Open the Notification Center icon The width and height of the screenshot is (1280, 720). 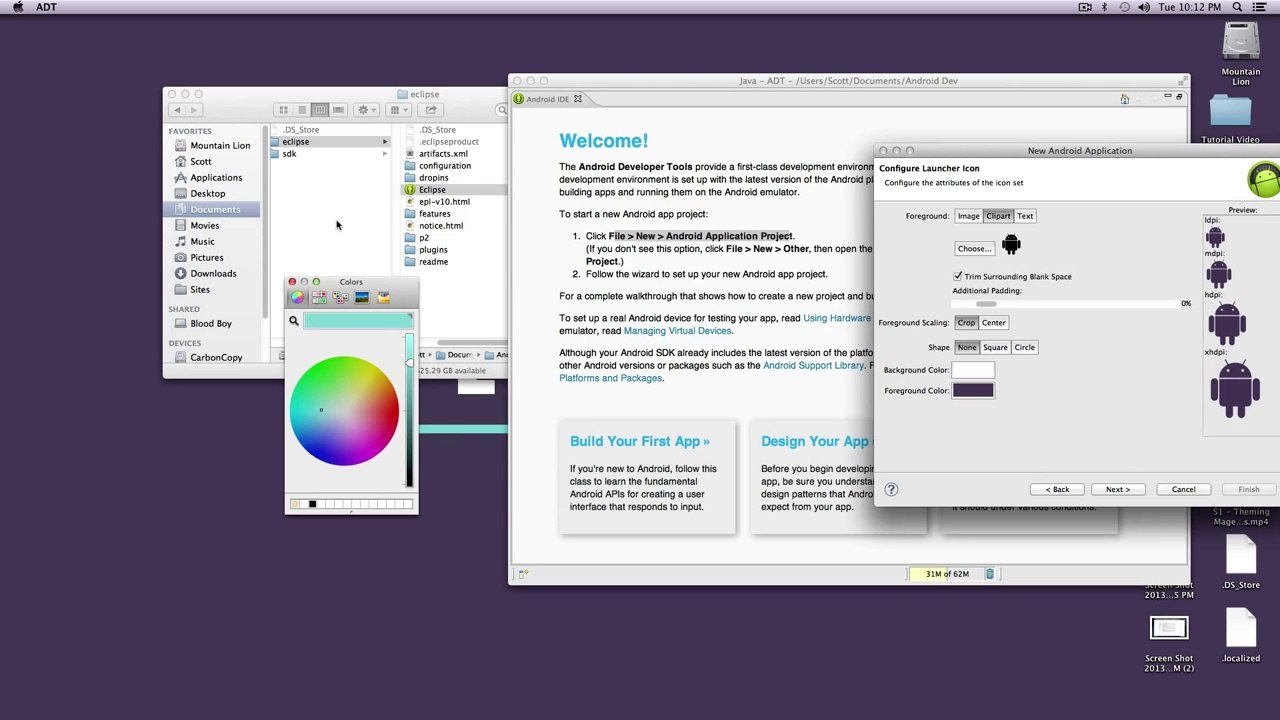(x=1260, y=7)
